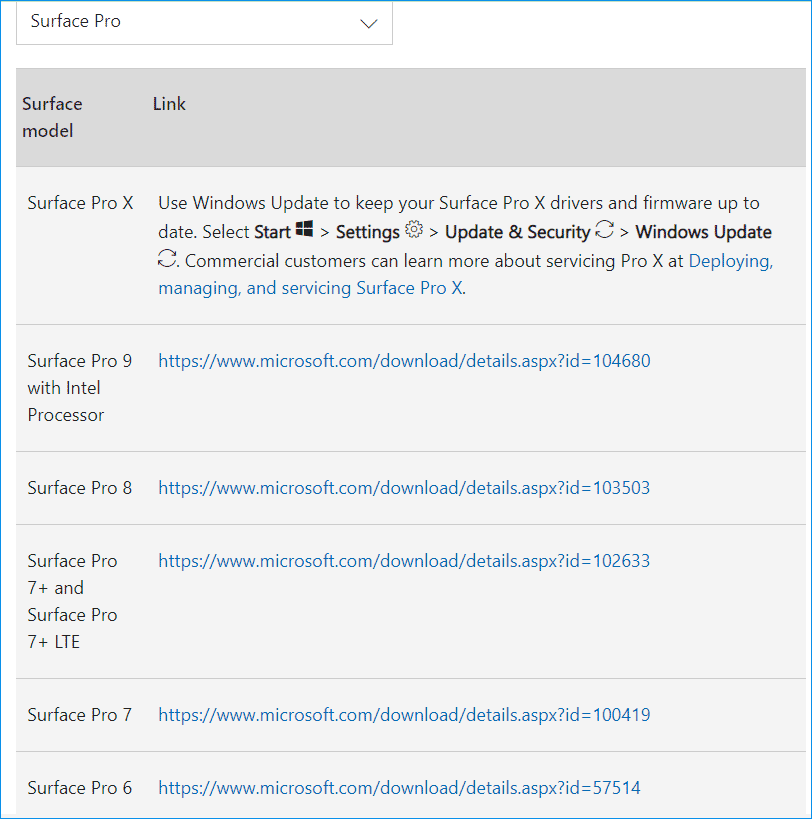Click the Surface Pro 9 with Intel Processor label

click(80, 387)
